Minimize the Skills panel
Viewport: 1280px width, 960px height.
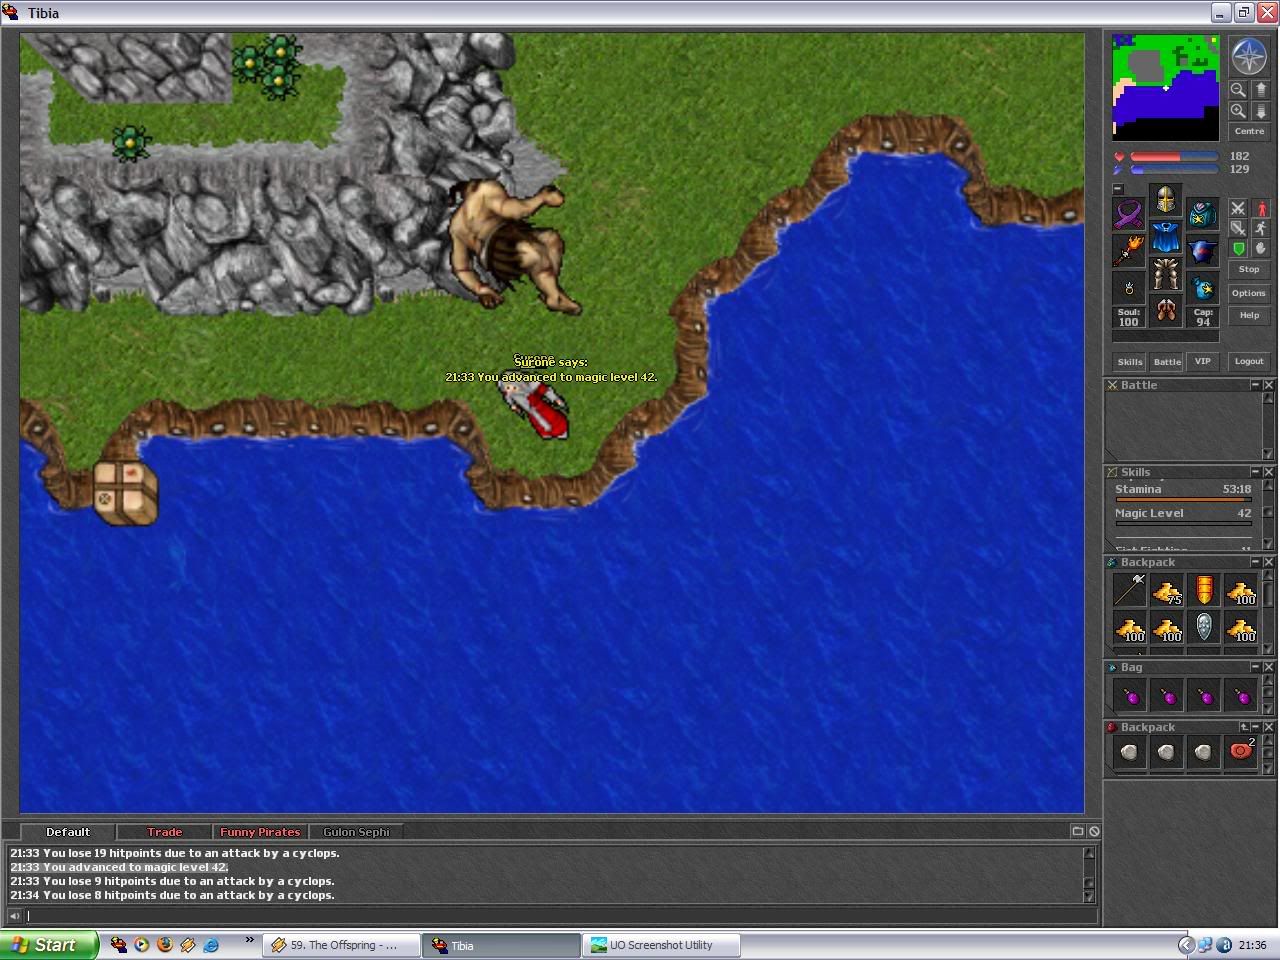click(x=1255, y=472)
